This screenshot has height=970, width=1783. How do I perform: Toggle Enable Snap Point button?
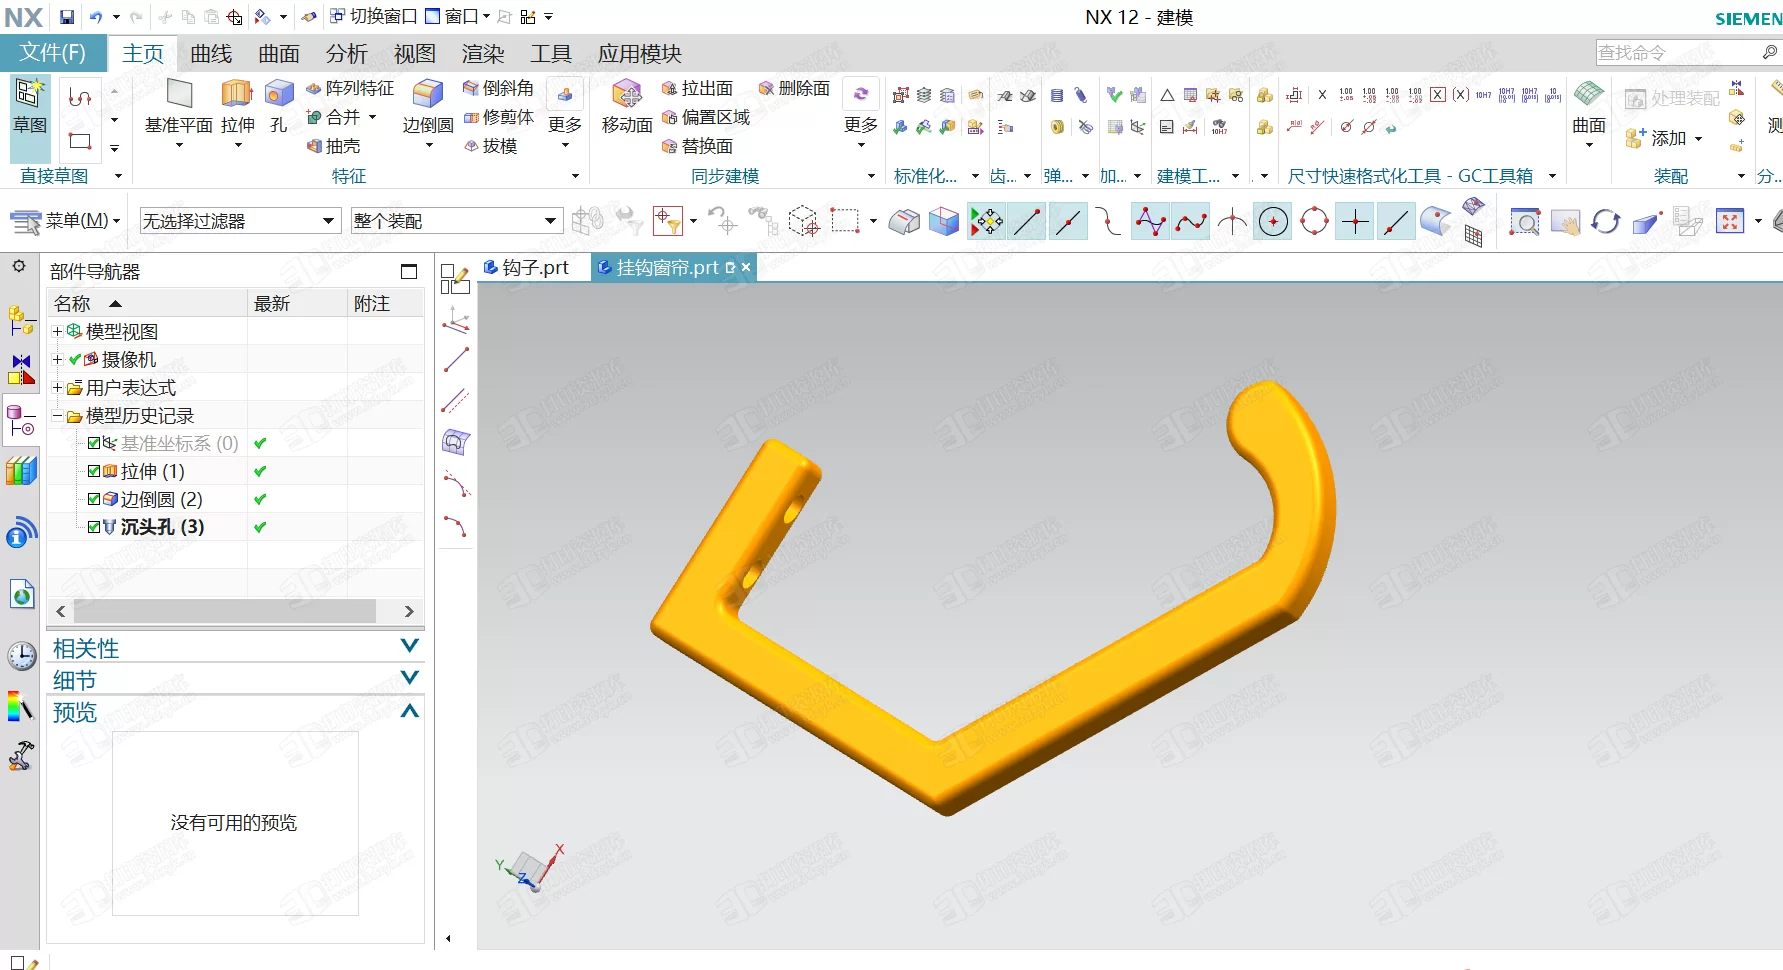click(986, 221)
